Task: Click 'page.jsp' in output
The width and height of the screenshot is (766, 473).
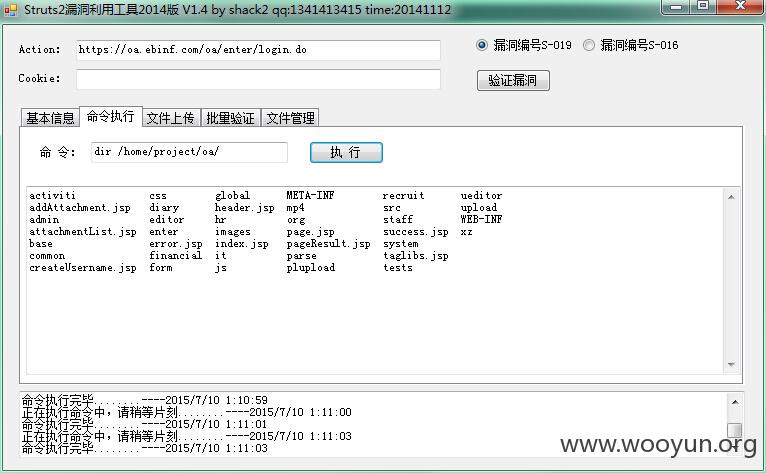Action: 310,232
